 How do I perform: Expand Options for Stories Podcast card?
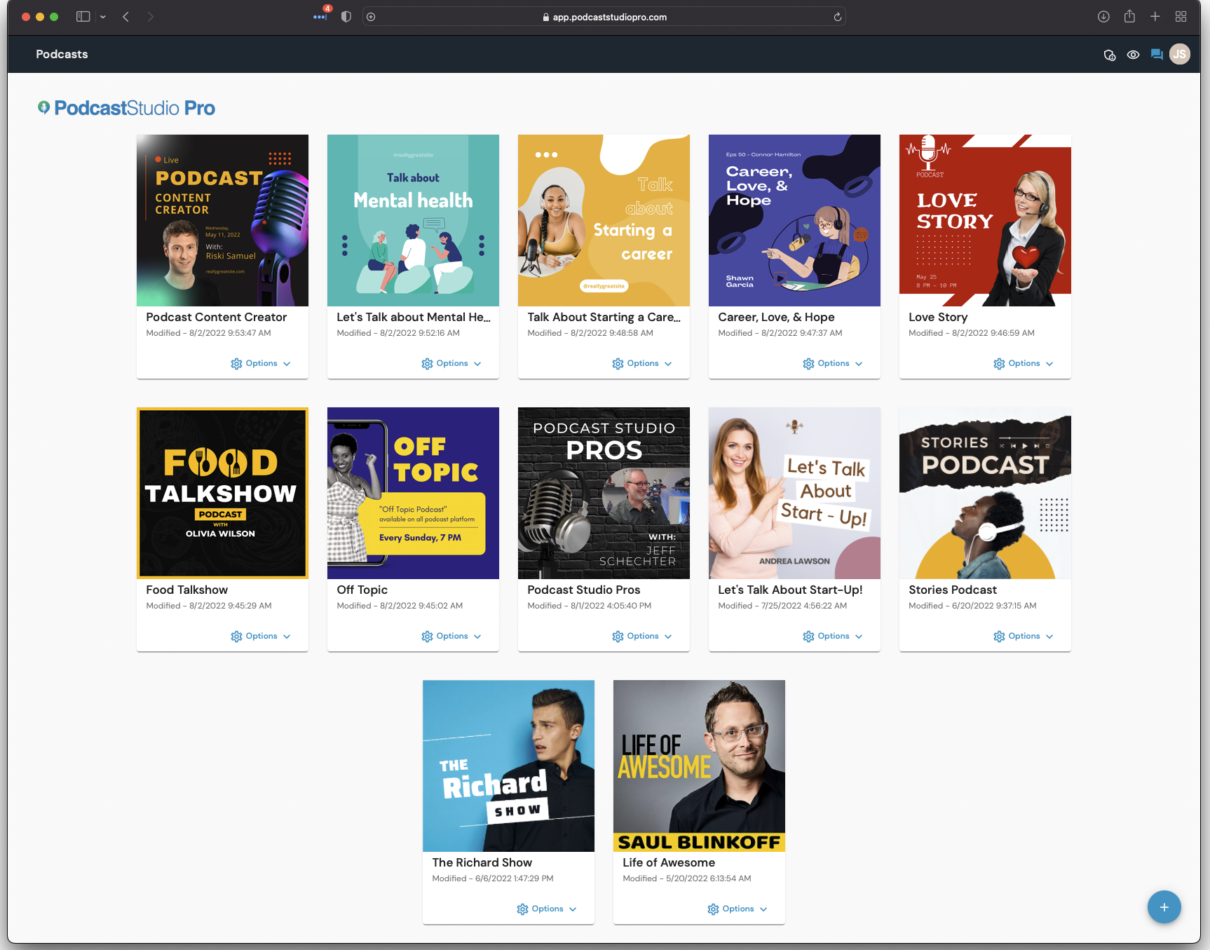coord(1022,635)
